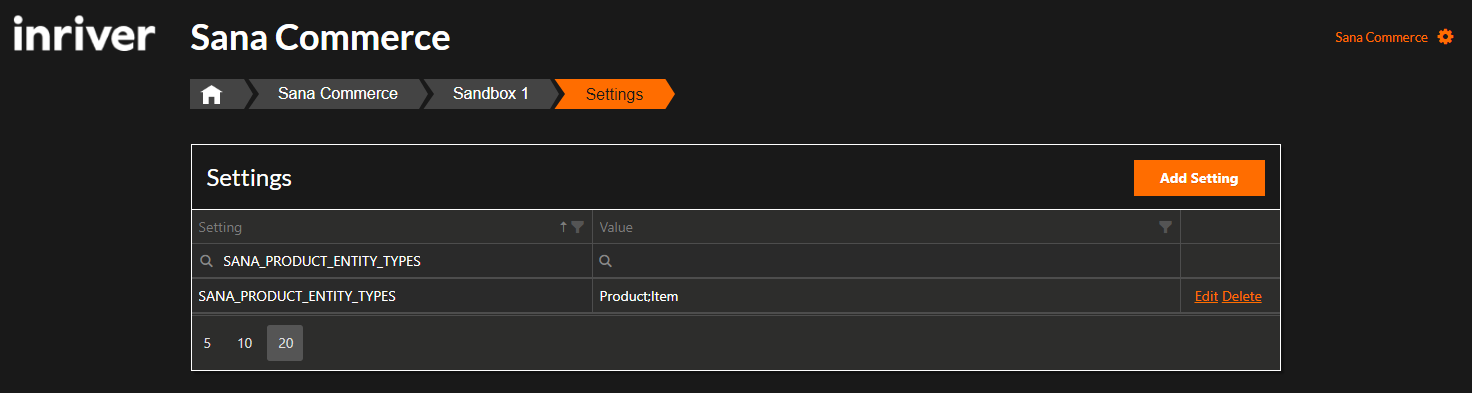Set page size to 10 rows
Screen dimensions: 1472x393
pos(244,343)
